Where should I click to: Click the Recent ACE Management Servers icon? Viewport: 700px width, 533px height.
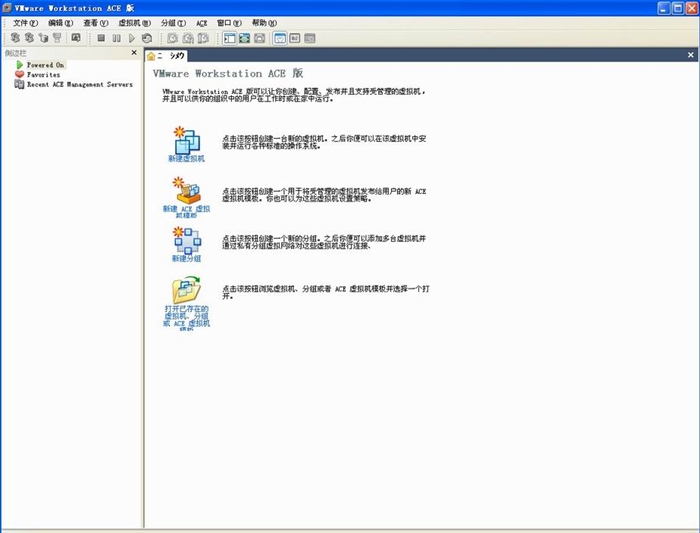(x=19, y=84)
